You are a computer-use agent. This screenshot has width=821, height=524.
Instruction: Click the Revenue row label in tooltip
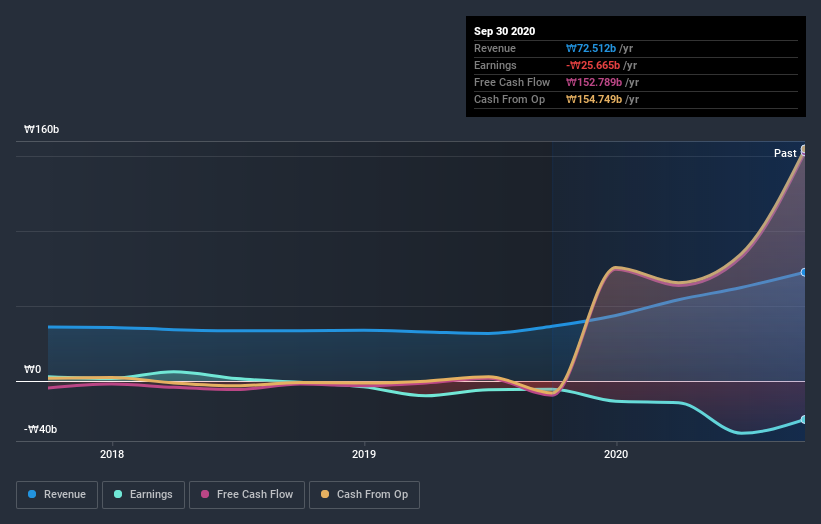coord(495,48)
